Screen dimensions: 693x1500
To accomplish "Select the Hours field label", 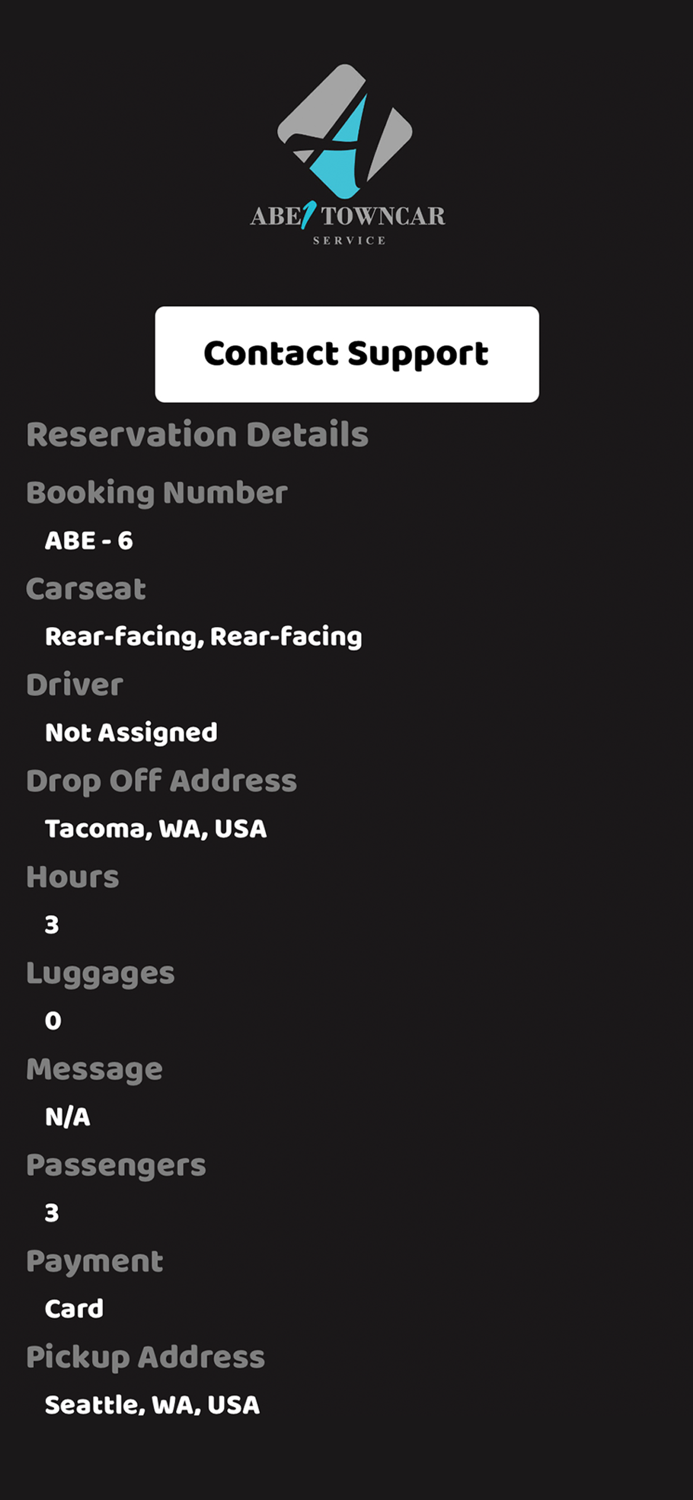I will click(x=72, y=876).
